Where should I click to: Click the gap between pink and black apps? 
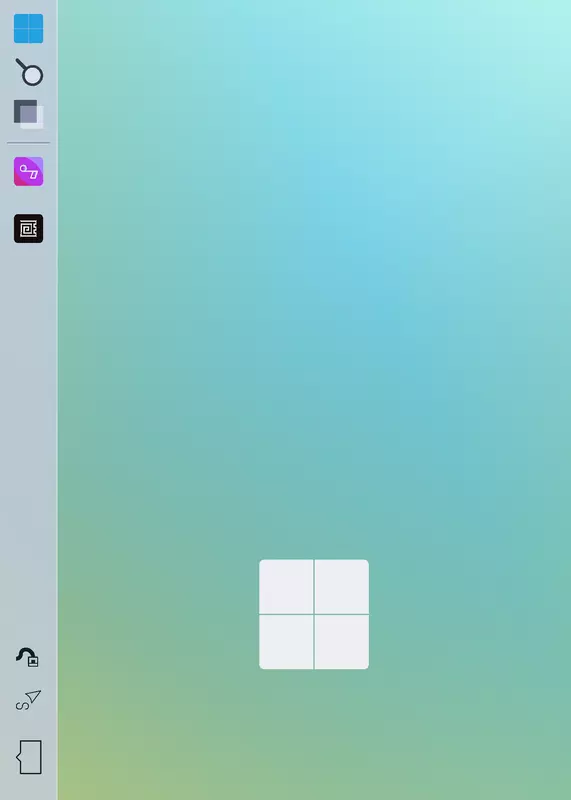click(29, 200)
